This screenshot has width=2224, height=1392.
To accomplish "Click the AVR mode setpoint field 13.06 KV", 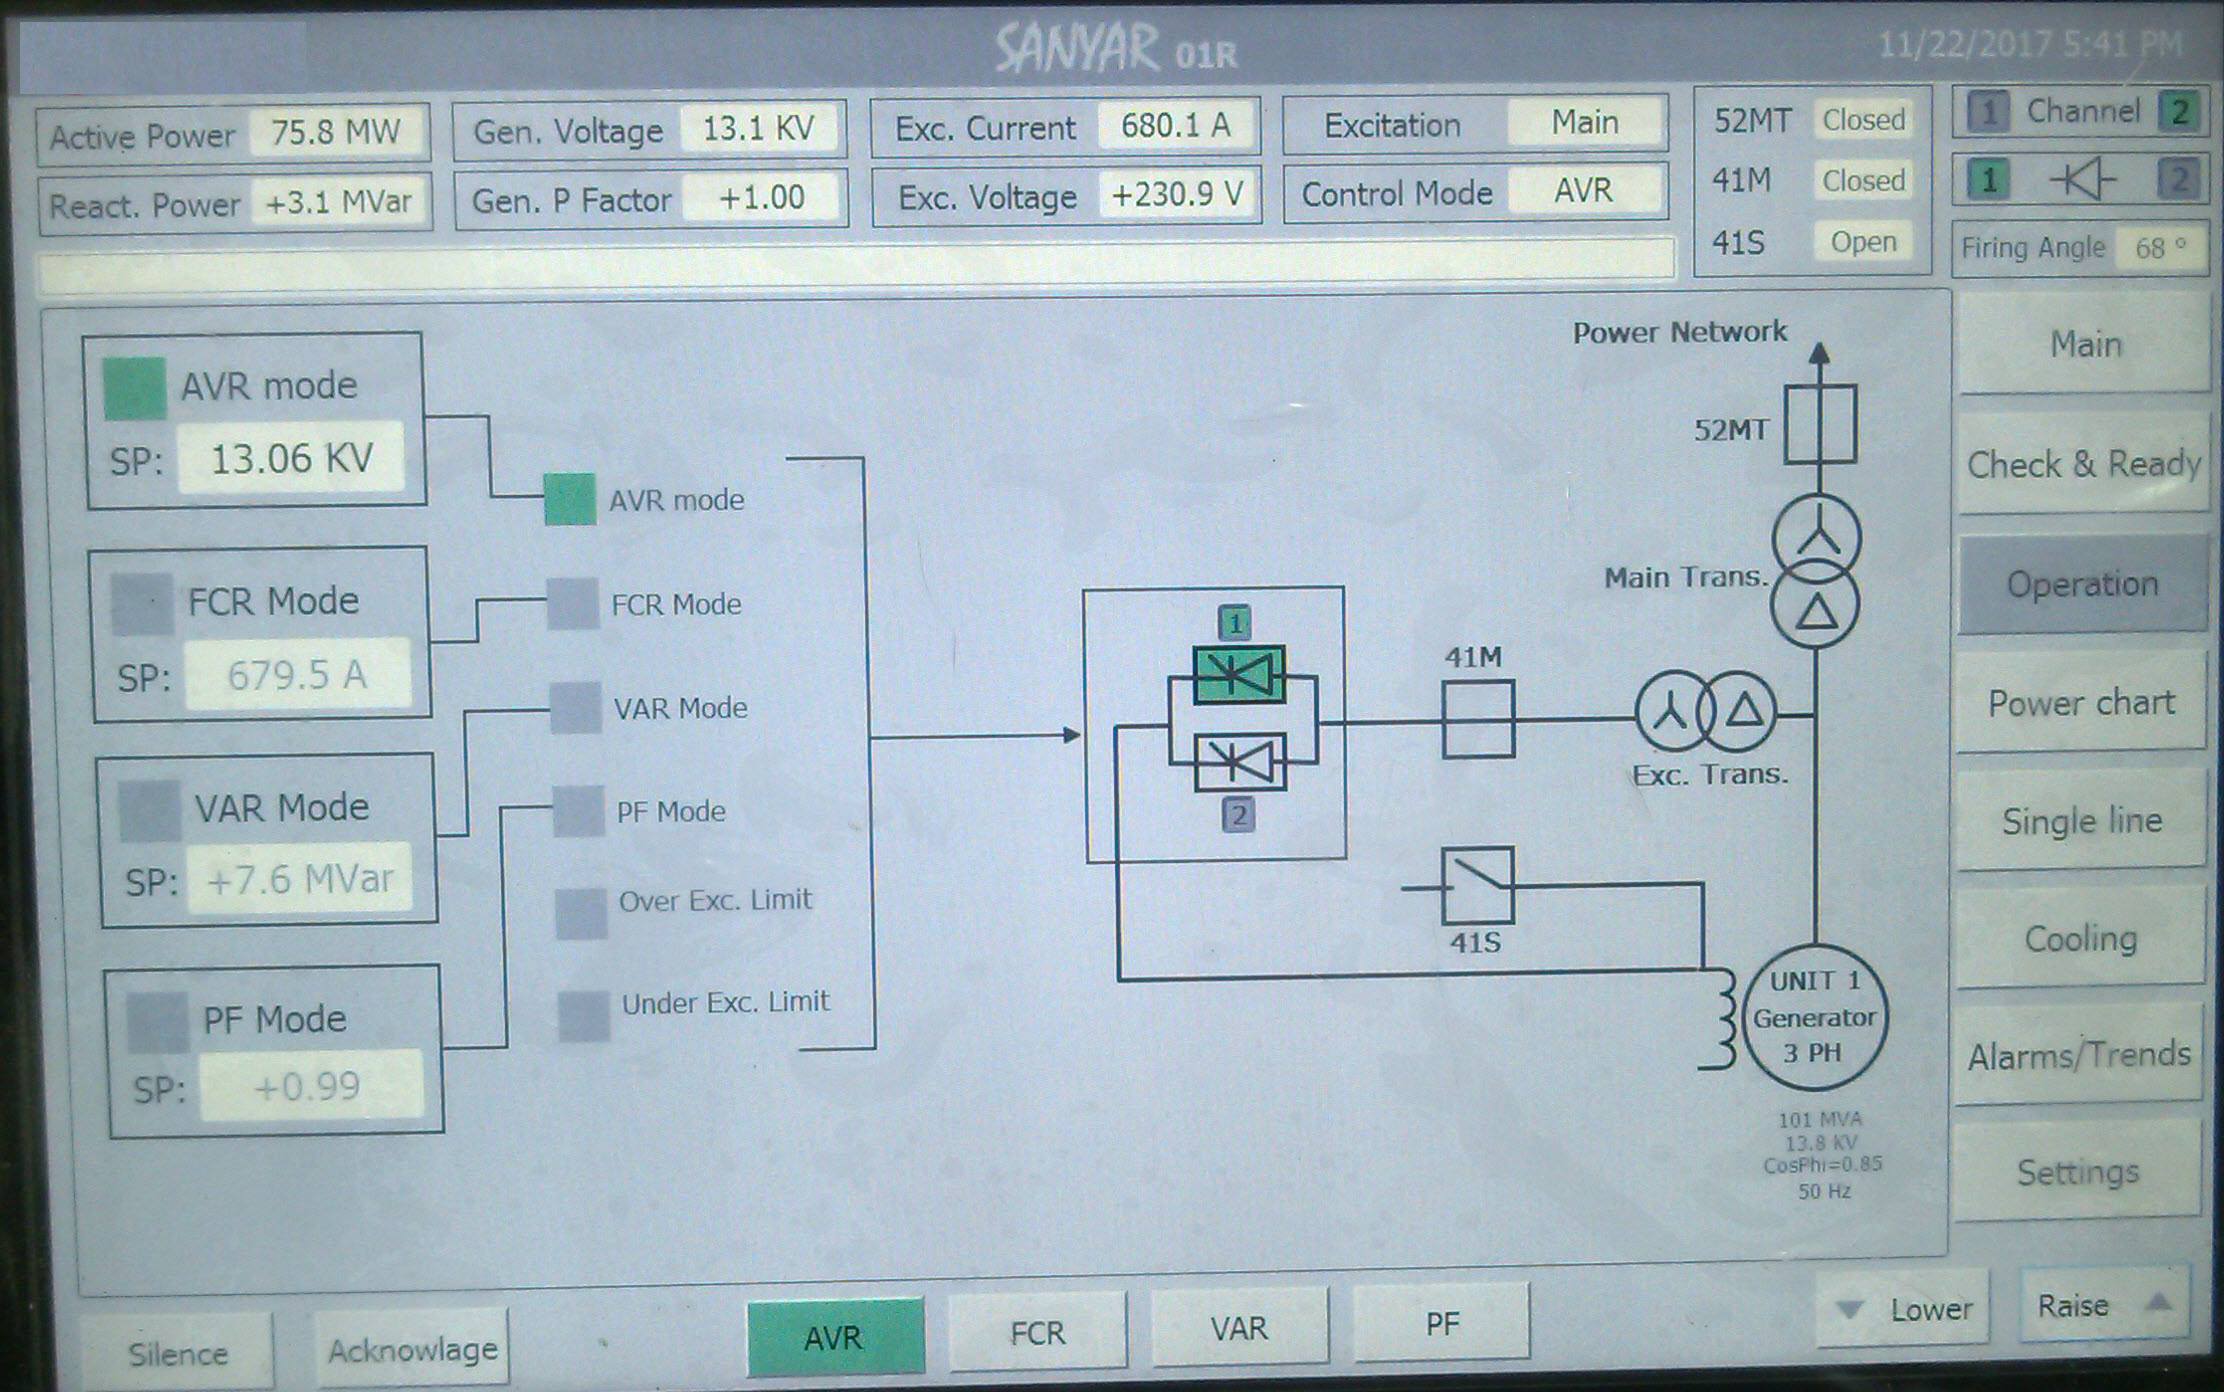I will click(x=291, y=459).
